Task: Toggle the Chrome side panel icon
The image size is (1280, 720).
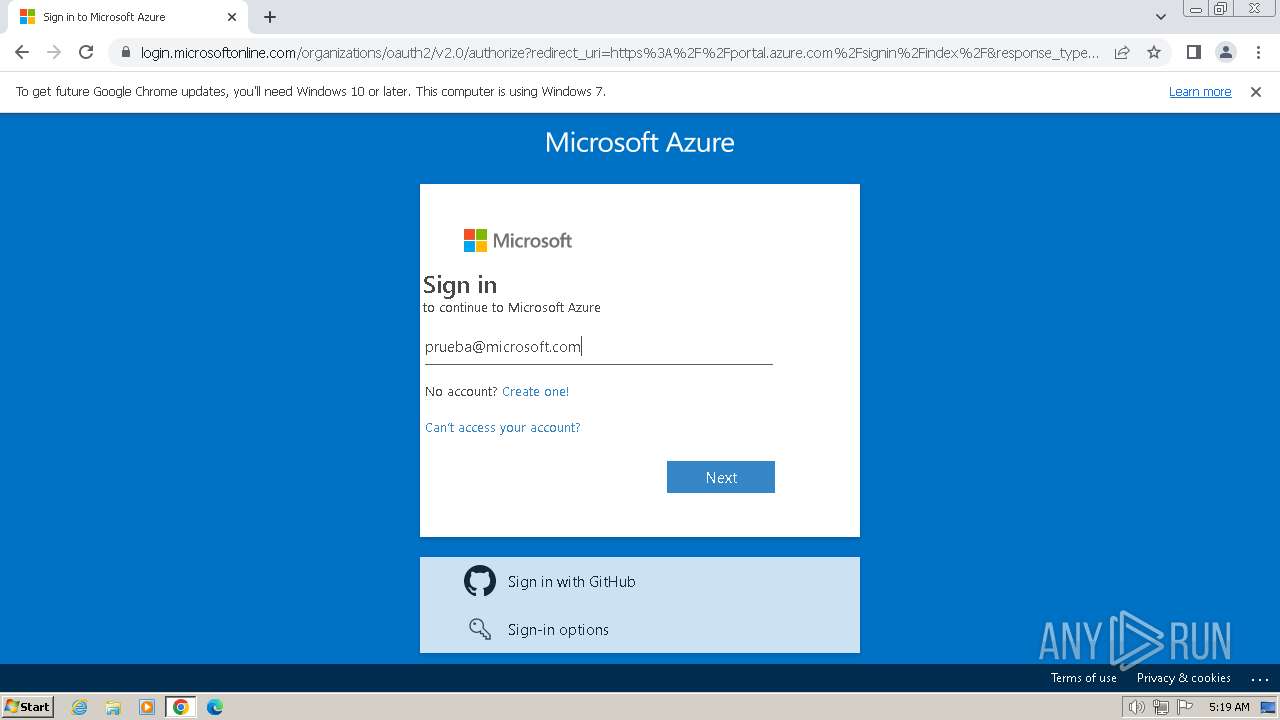Action: click(x=1193, y=52)
